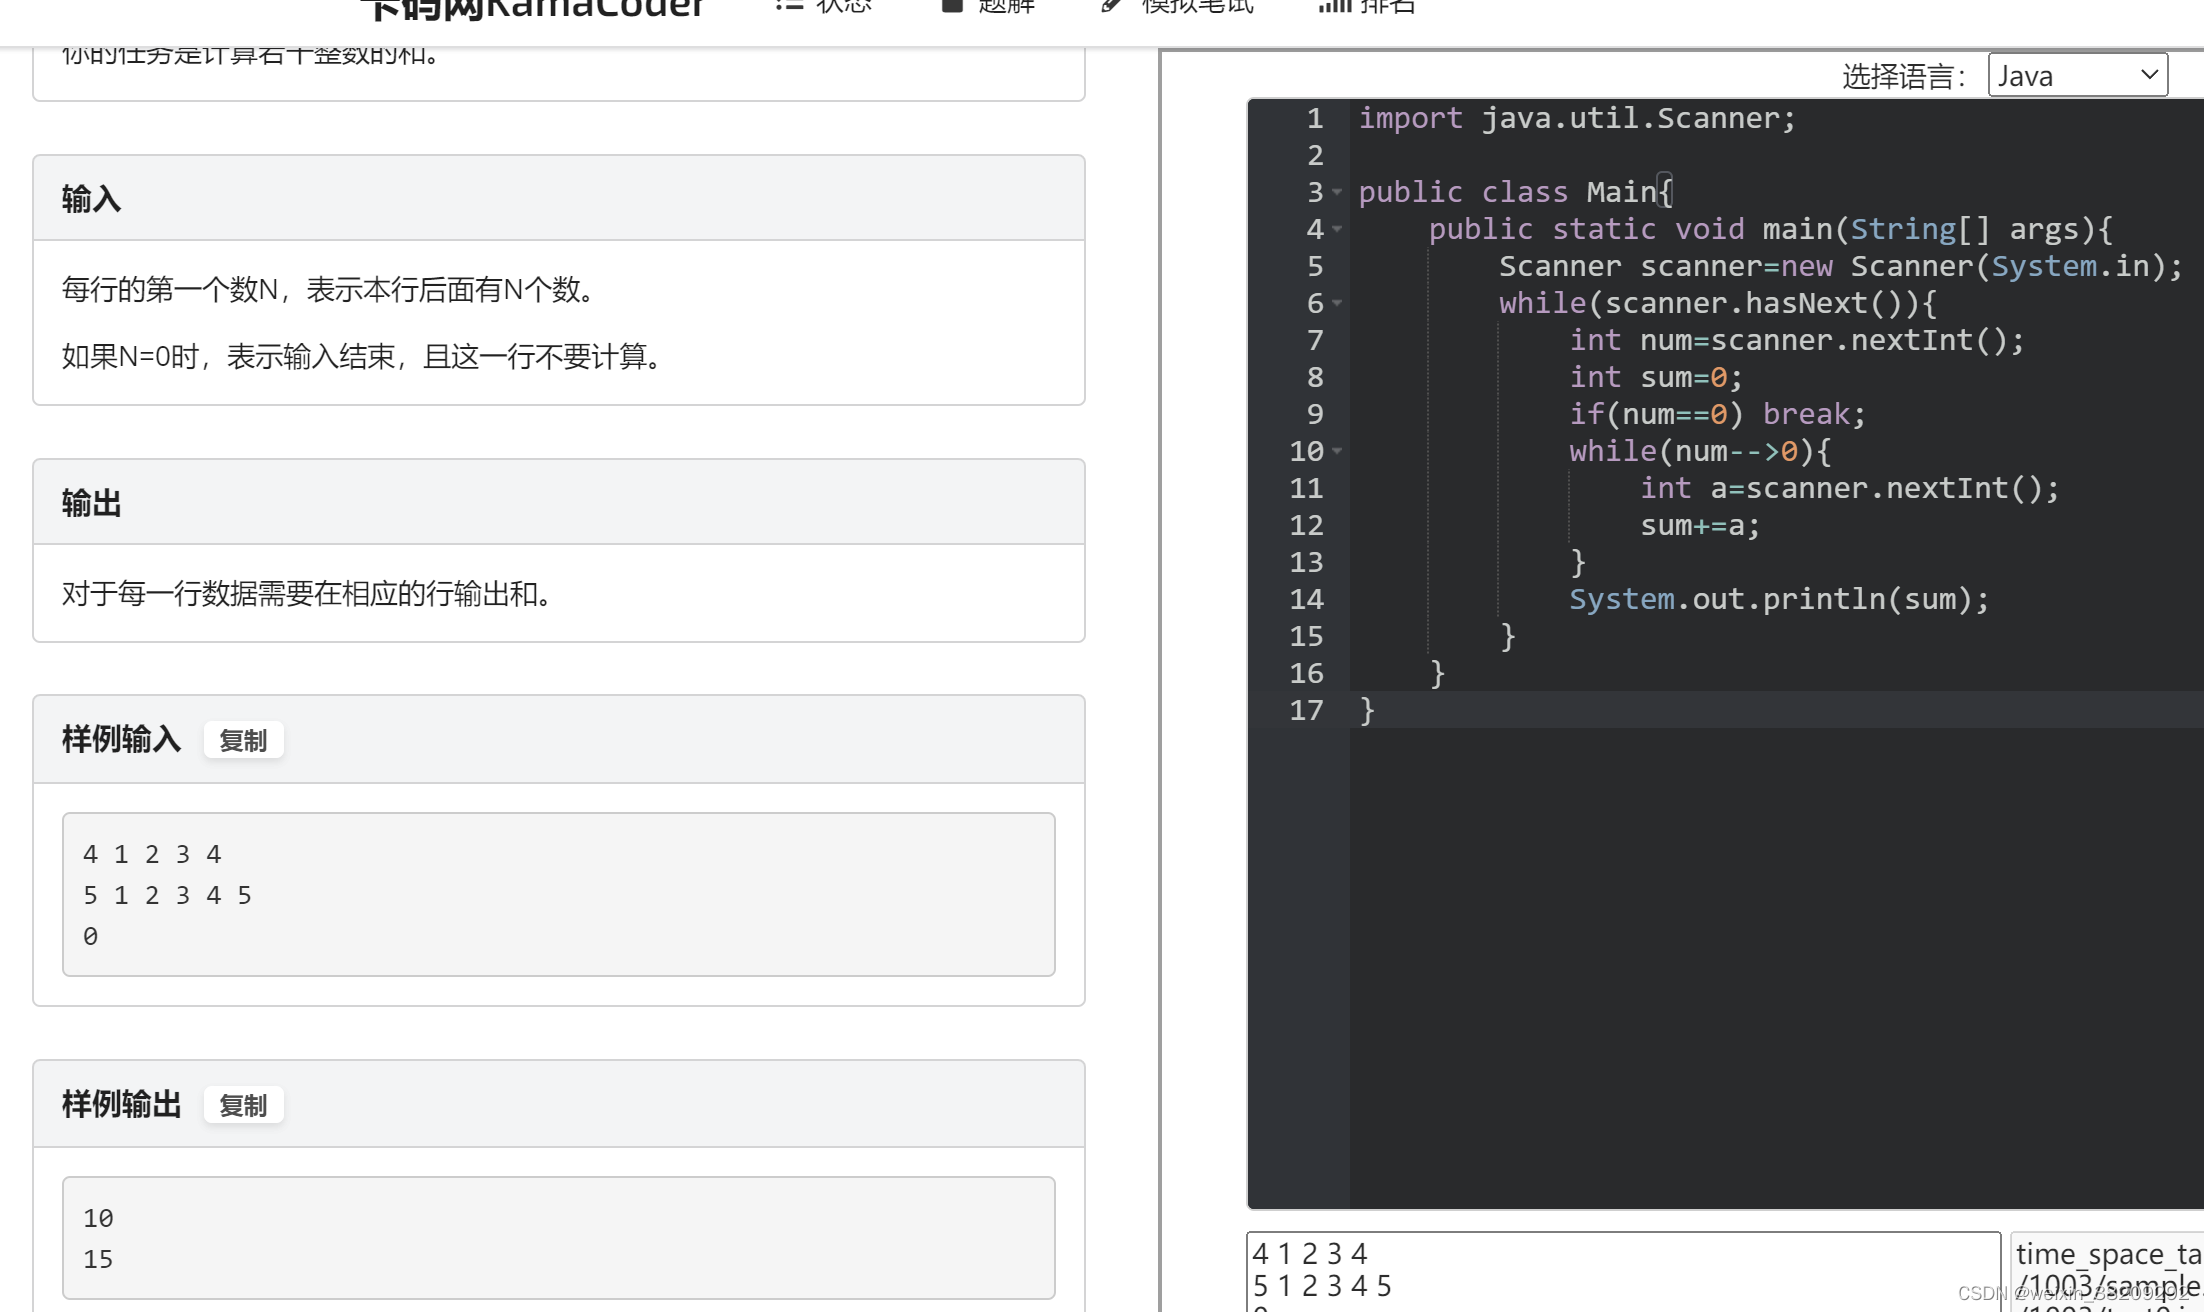Place cursor on the System.out.println(sum) line
Viewport: 2204px width, 1312px height.
[x=1779, y=599]
